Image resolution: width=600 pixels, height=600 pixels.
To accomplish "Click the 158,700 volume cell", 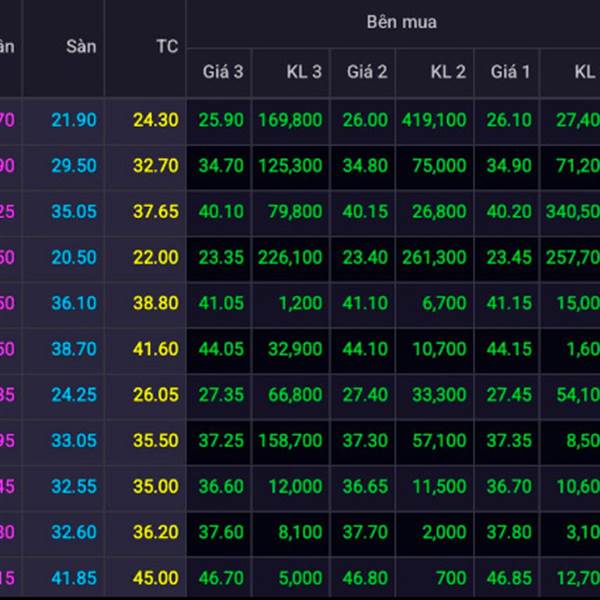I will pos(291,440).
